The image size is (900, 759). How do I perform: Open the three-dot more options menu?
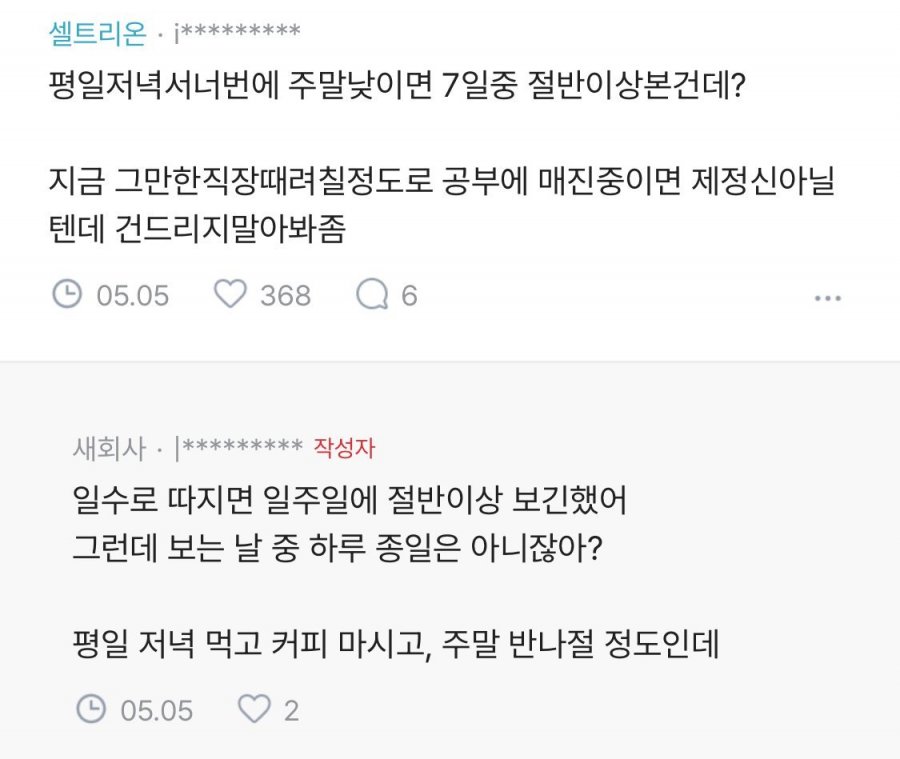click(829, 297)
